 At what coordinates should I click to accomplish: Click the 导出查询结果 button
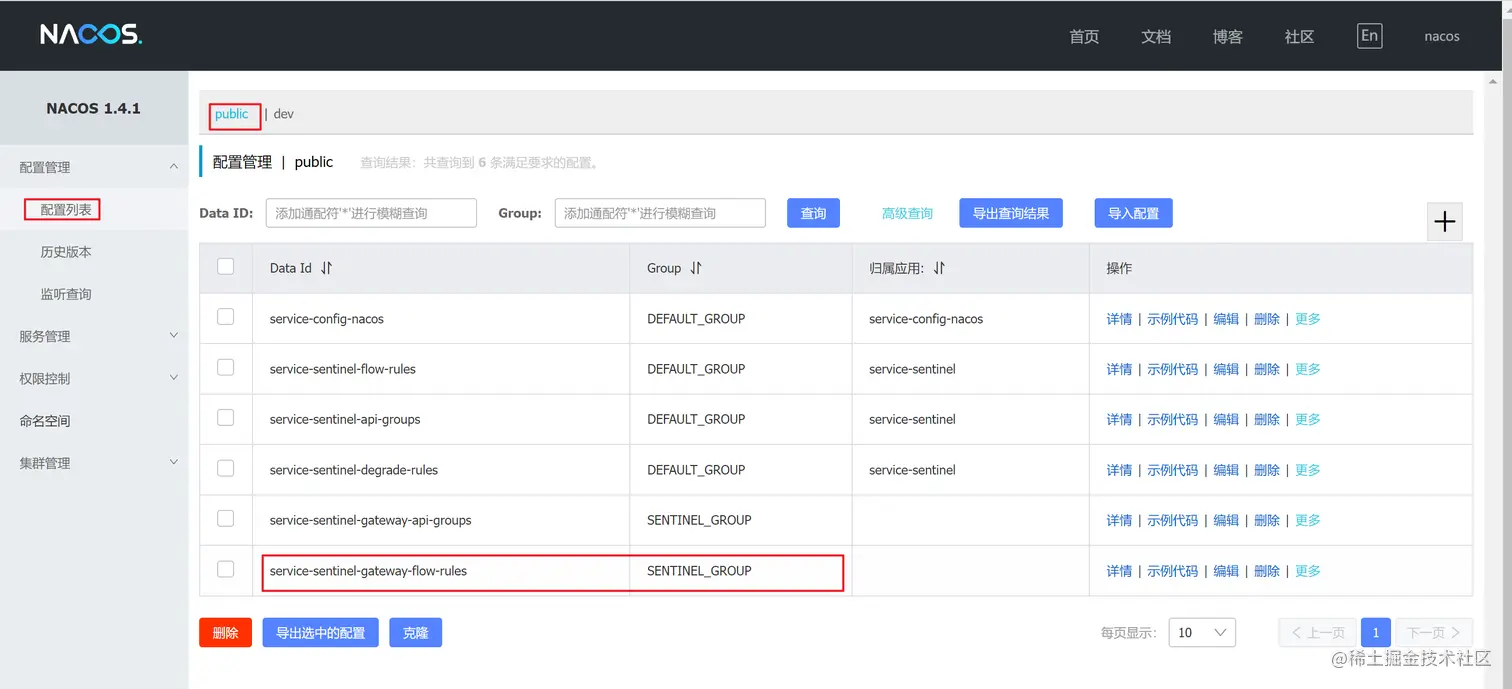[x=1011, y=213]
